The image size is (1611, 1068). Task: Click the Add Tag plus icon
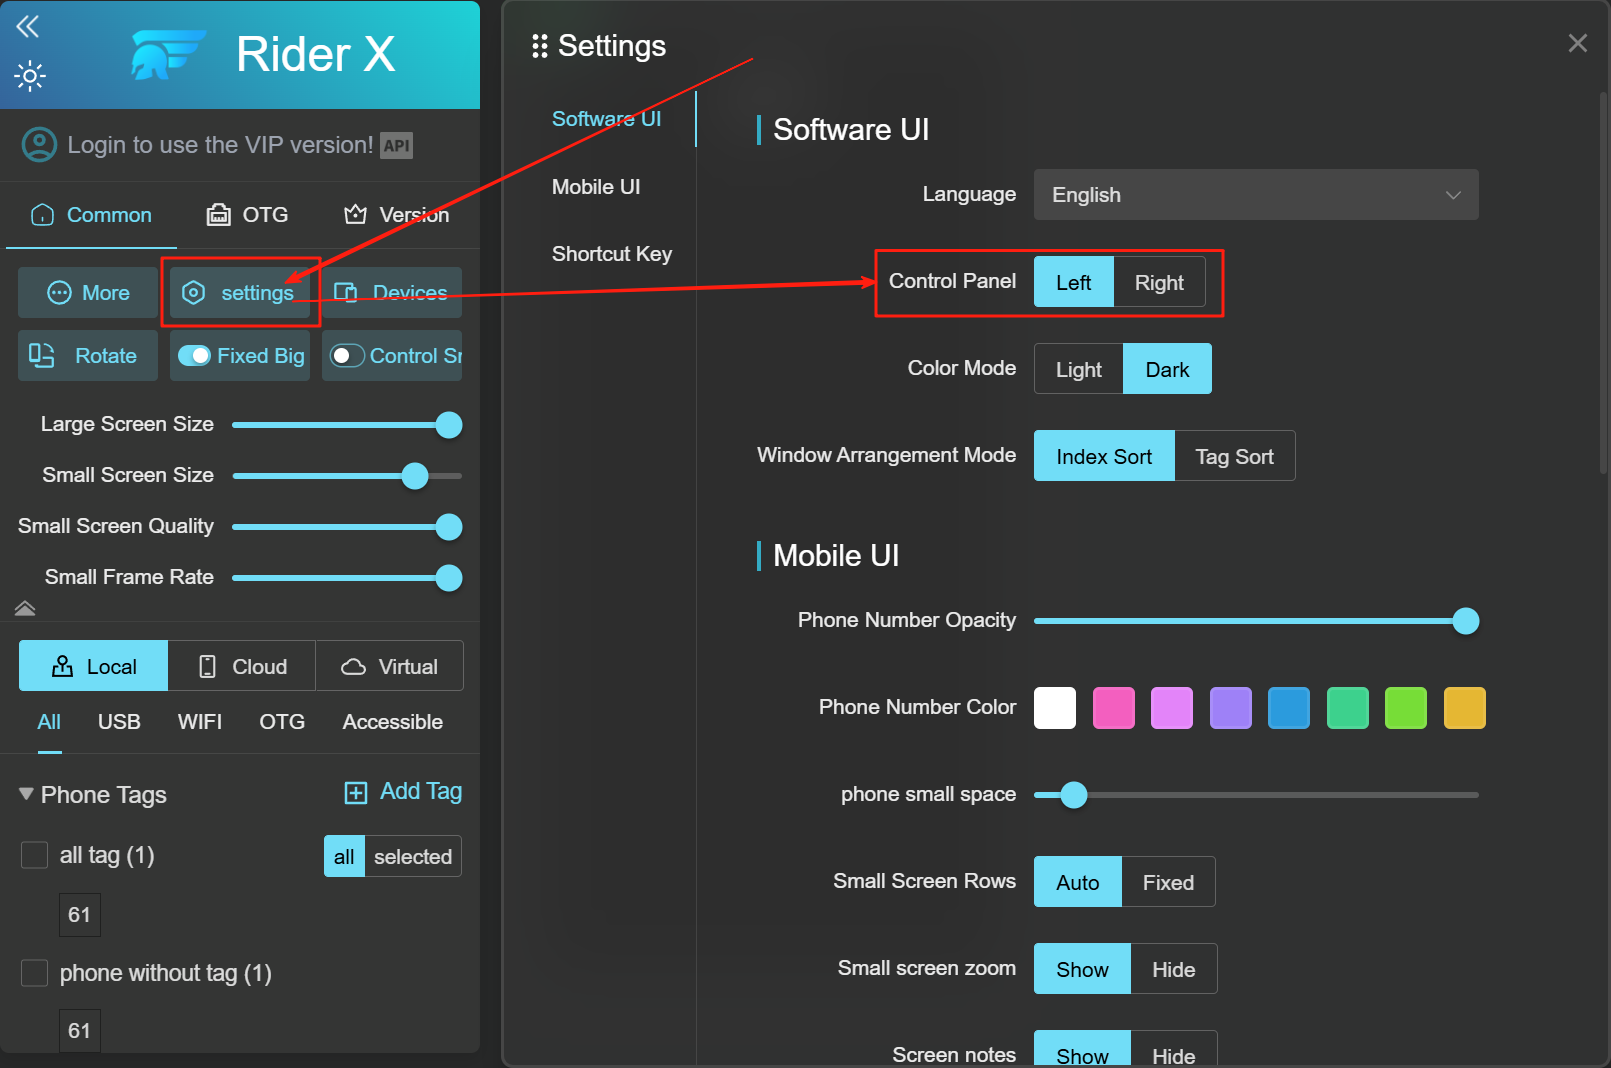pyautogui.click(x=356, y=793)
